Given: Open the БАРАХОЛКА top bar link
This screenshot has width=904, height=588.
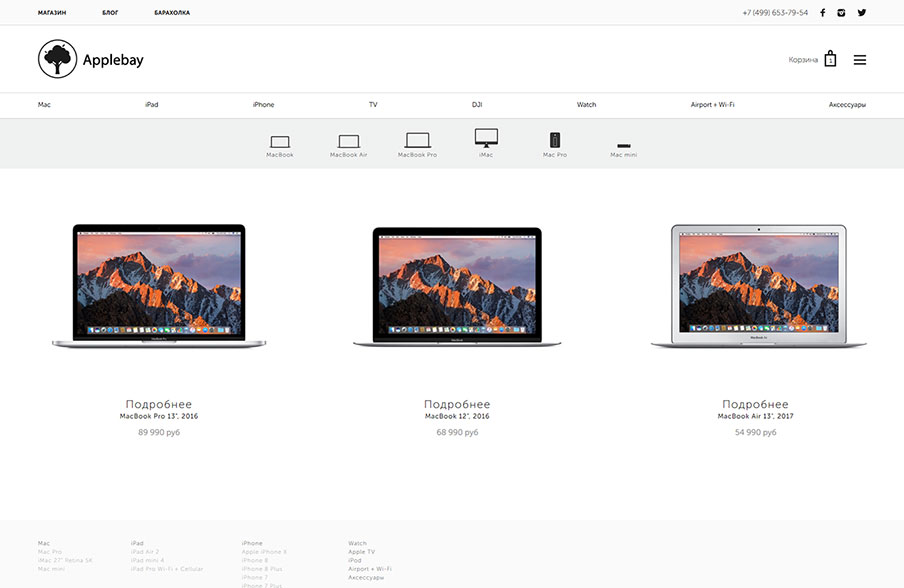Looking at the screenshot, I should [x=172, y=13].
